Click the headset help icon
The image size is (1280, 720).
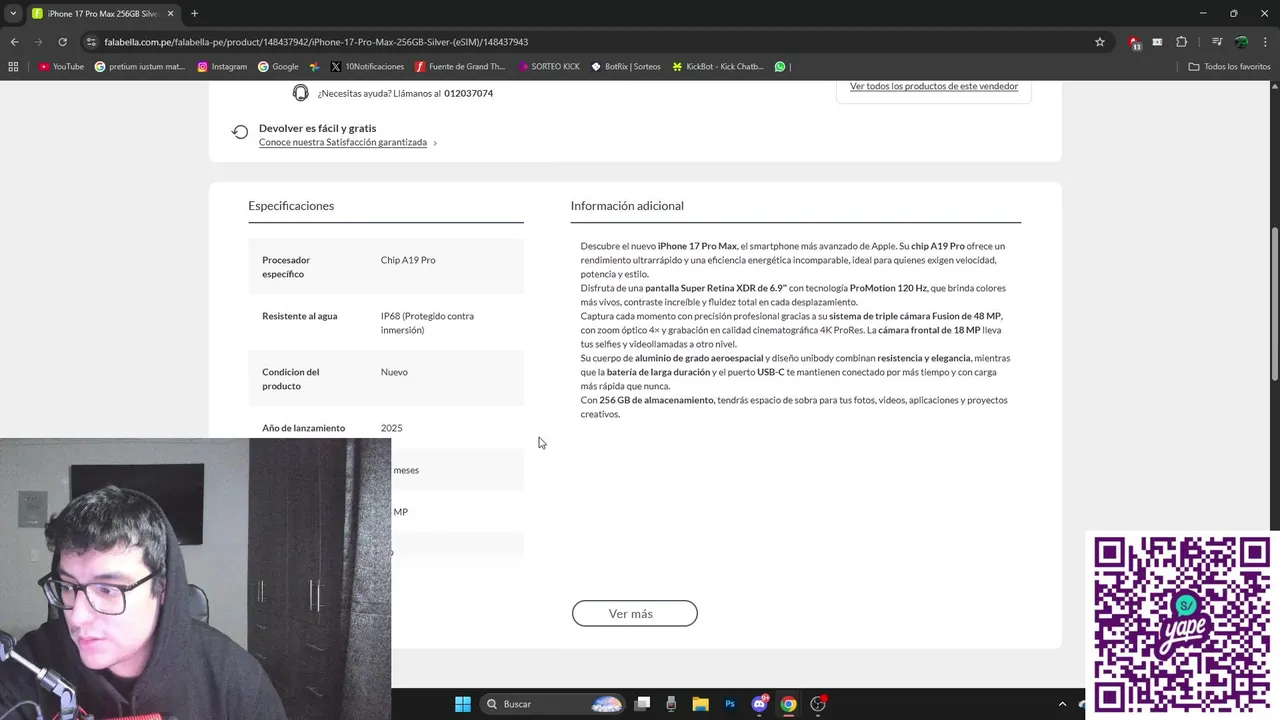coord(300,93)
